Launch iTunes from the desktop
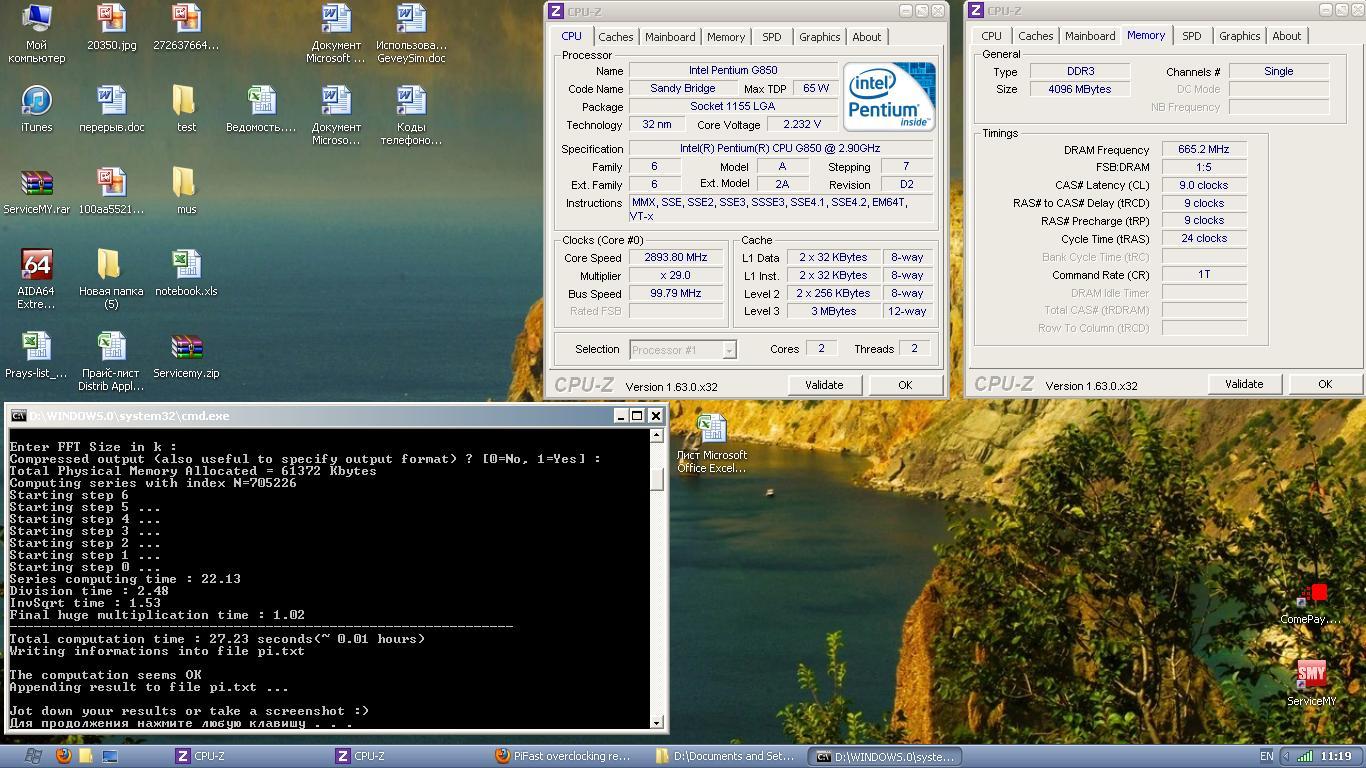Screen dimensions: 1366x768 (37, 101)
